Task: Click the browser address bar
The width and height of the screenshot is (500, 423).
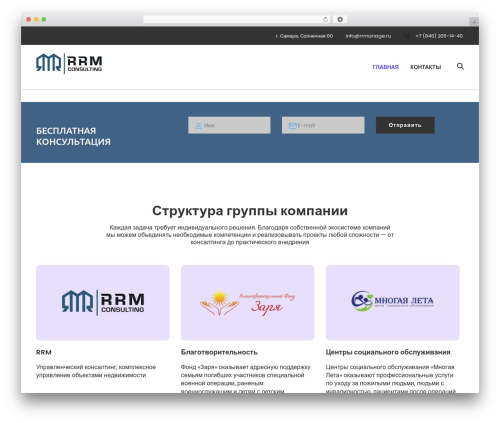Action: click(237, 20)
